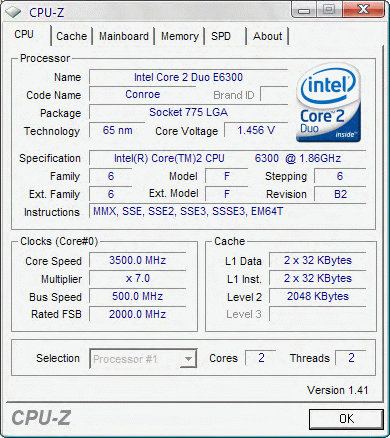Click the OK button
Viewport: 390px width, 438px height.
click(346, 419)
